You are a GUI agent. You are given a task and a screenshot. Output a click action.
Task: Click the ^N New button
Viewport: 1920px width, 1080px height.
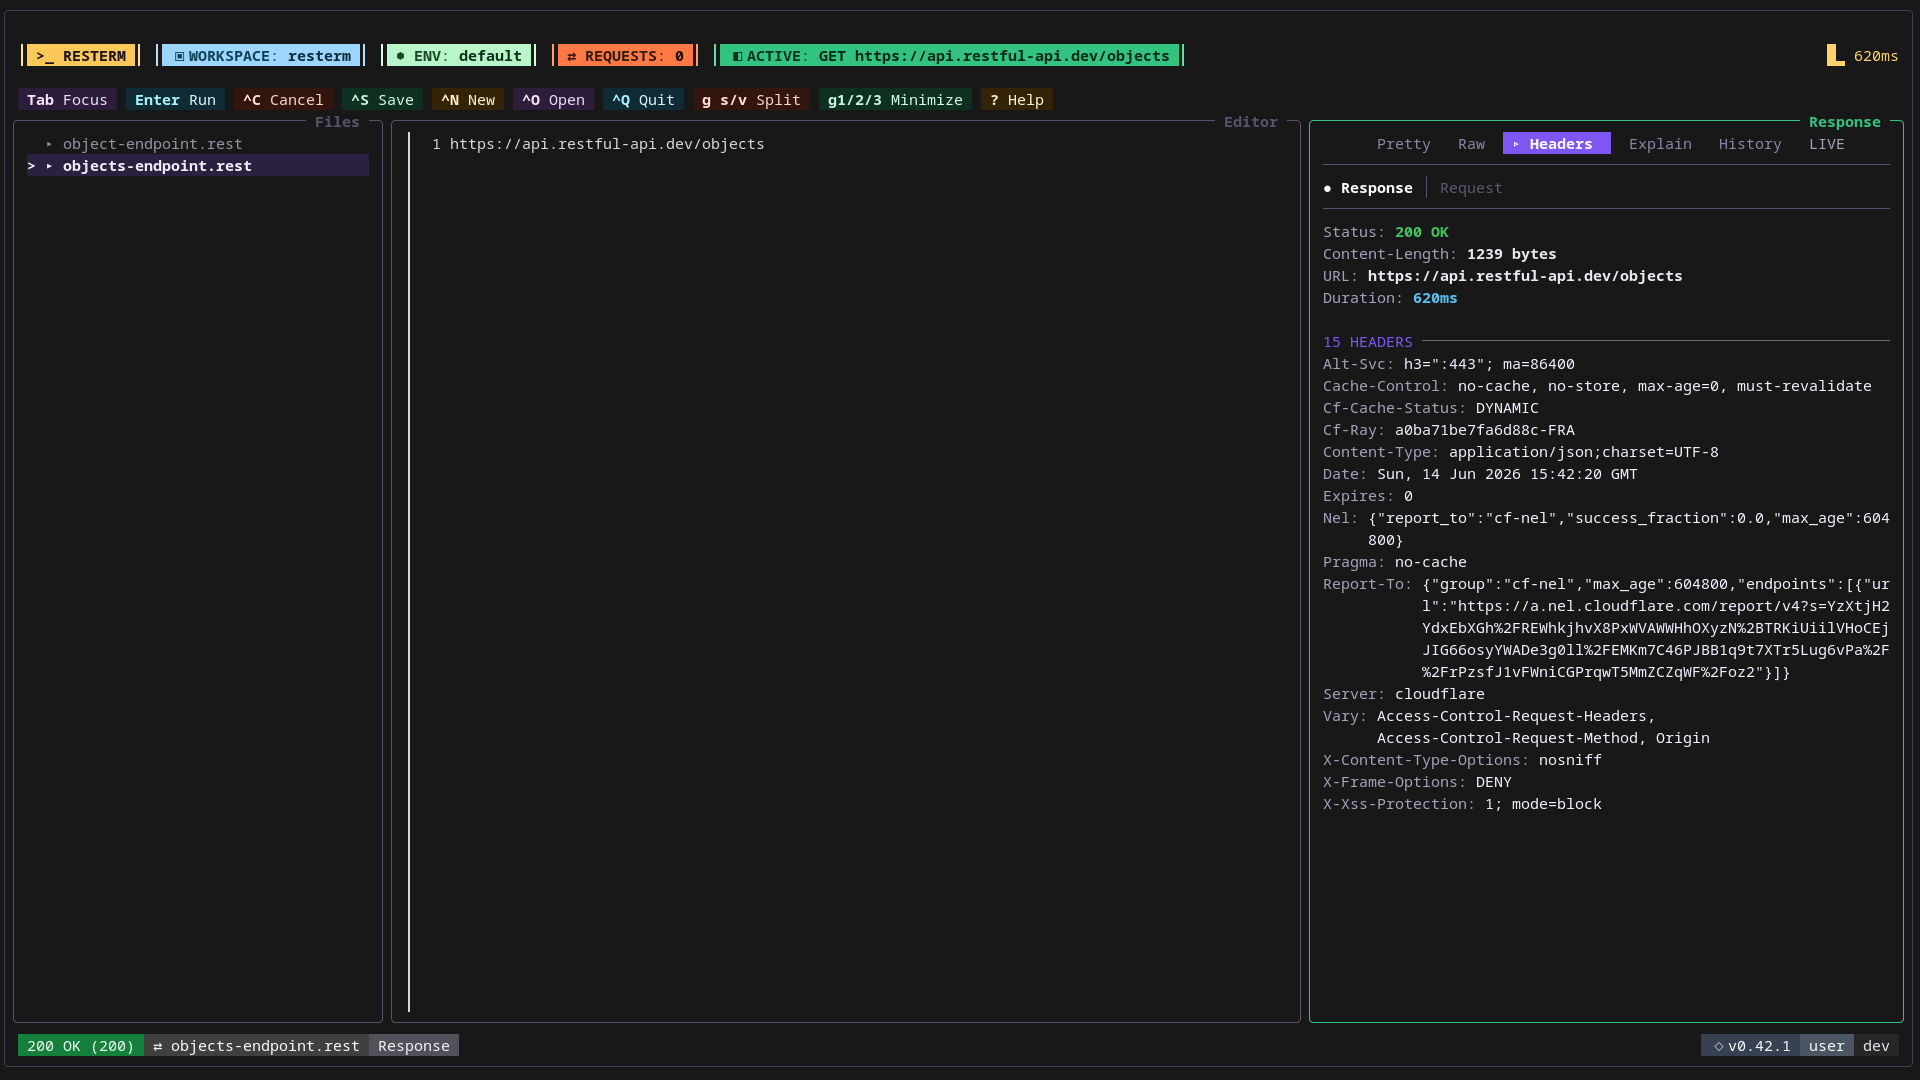468,100
